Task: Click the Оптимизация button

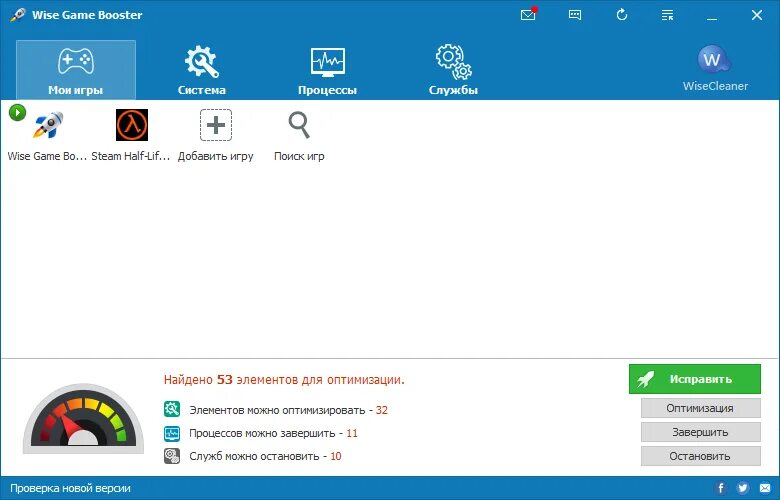Action: pos(700,408)
